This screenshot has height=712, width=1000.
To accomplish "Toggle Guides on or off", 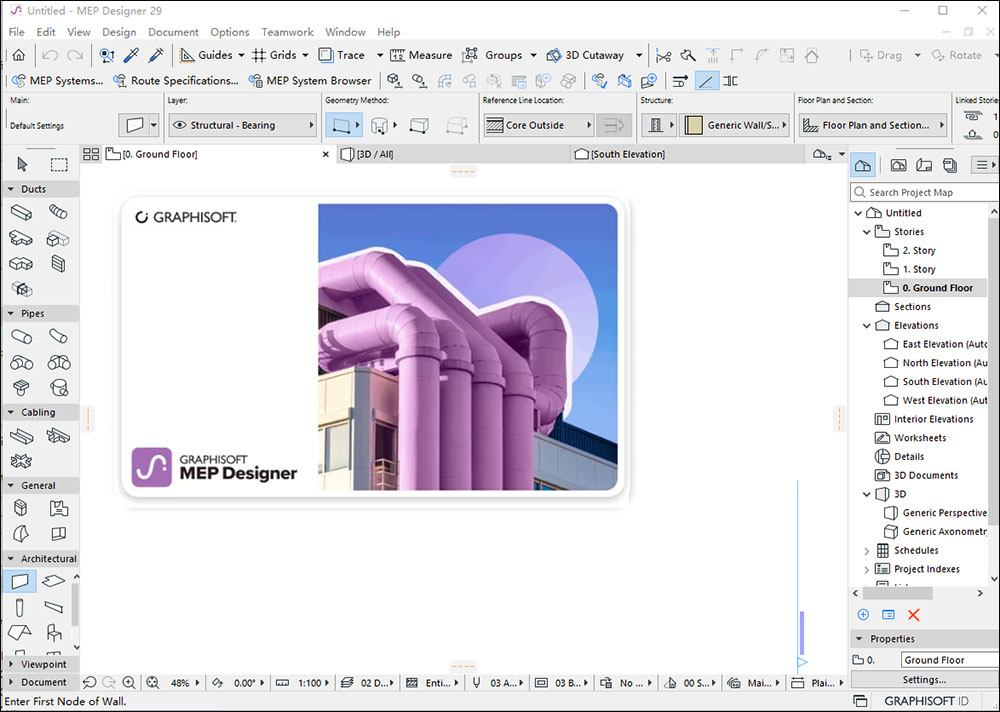I will 205,55.
